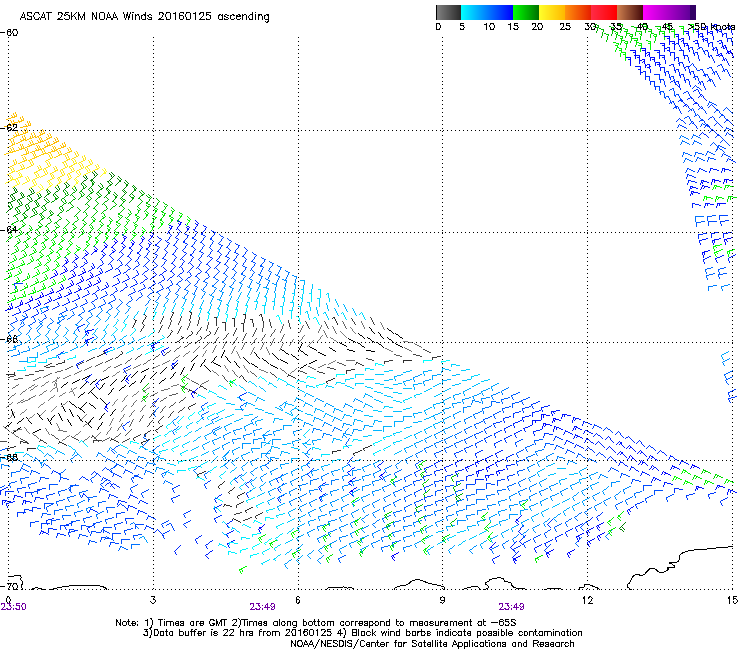
Task: Click the '-68' latitude axis label
Action: (x=9, y=458)
